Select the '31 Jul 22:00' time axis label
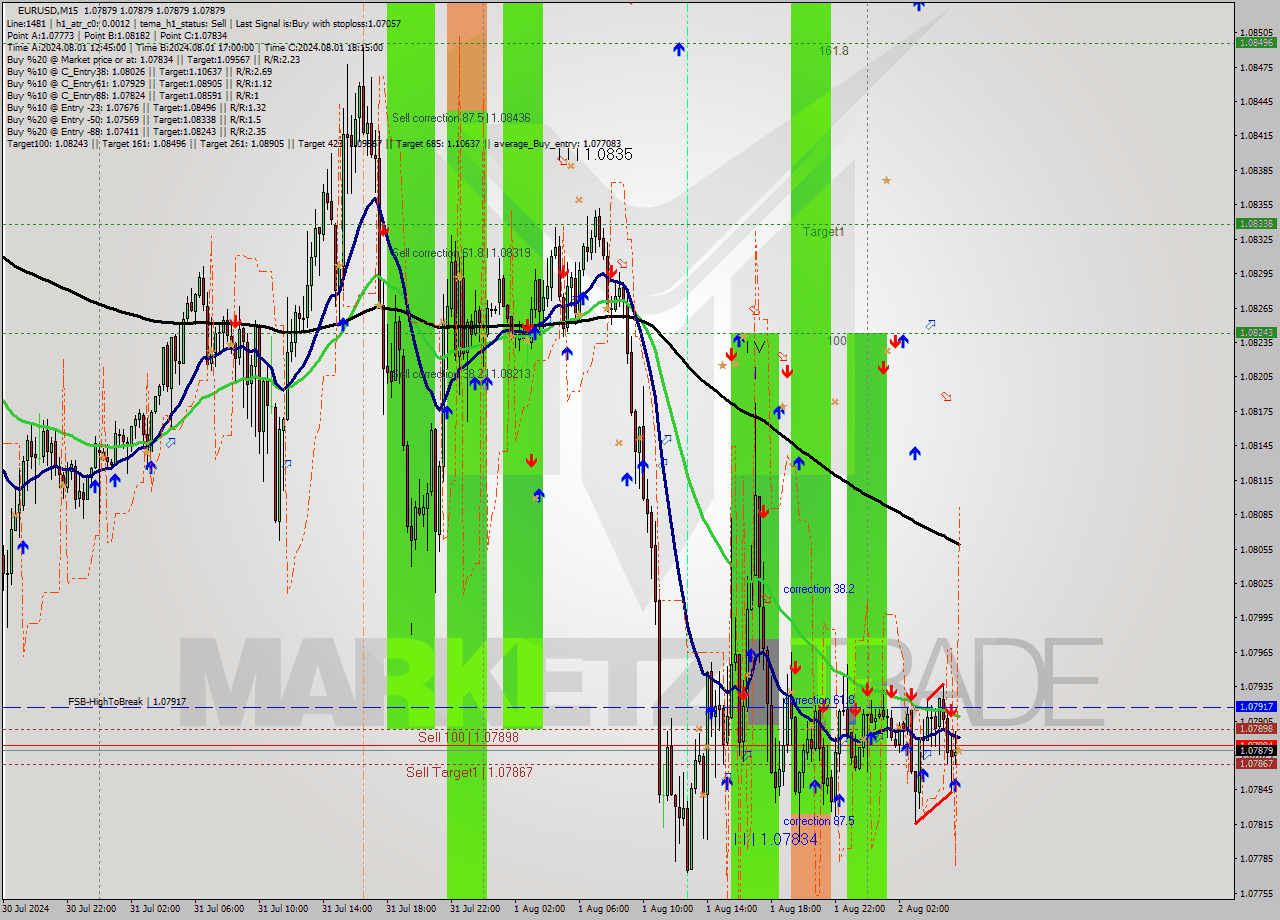This screenshot has height=920, width=1280. (475, 909)
